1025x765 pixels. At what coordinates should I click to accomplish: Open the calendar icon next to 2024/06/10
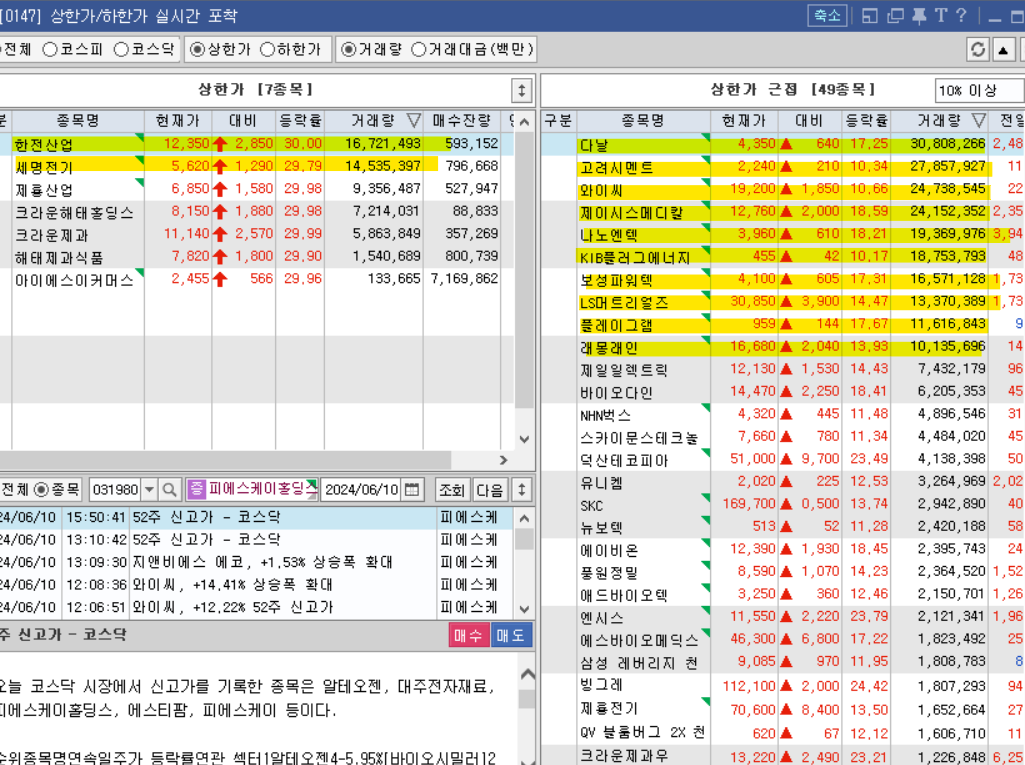click(x=412, y=490)
